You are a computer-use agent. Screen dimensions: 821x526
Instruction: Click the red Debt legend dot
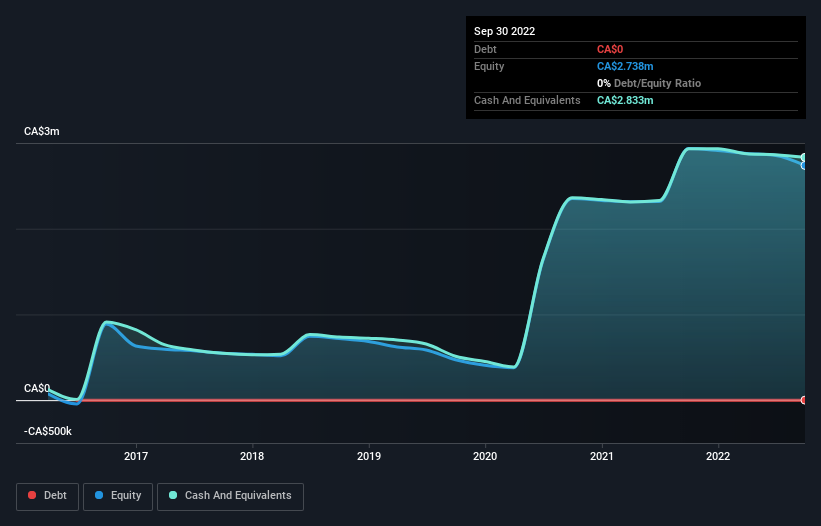pyautogui.click(x=32, y=495)
